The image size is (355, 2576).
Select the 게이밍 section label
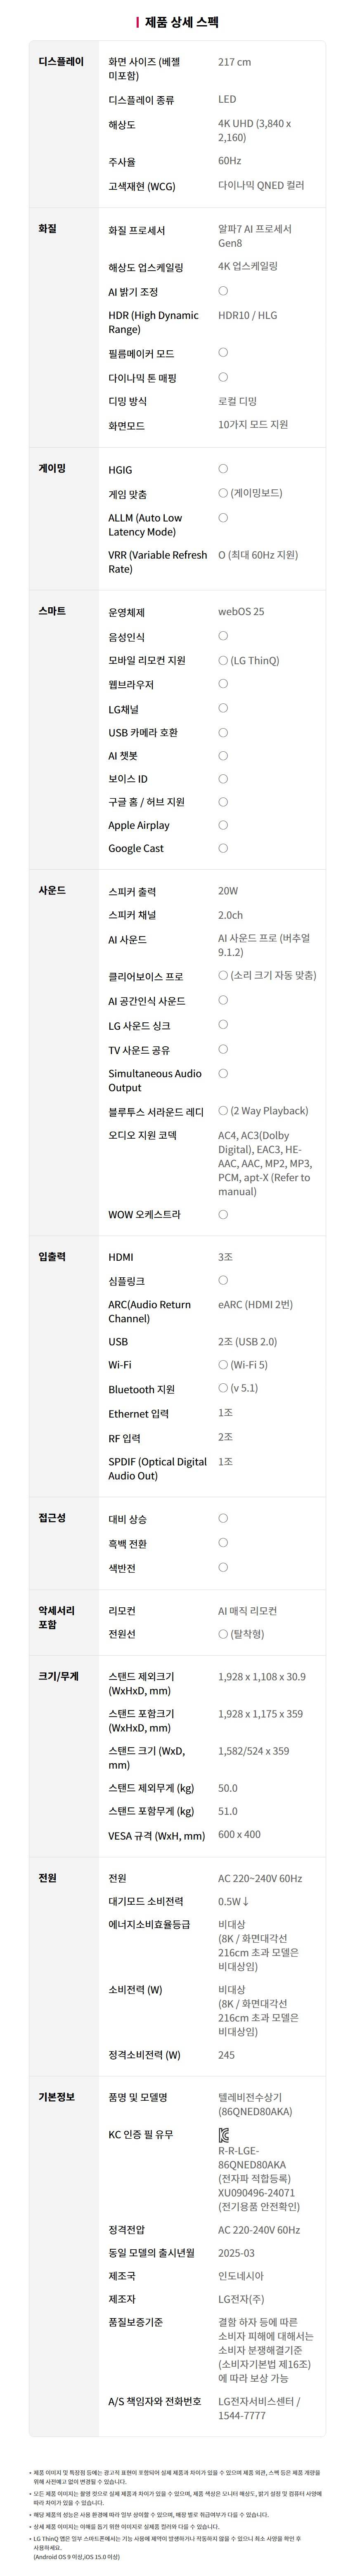52,468
